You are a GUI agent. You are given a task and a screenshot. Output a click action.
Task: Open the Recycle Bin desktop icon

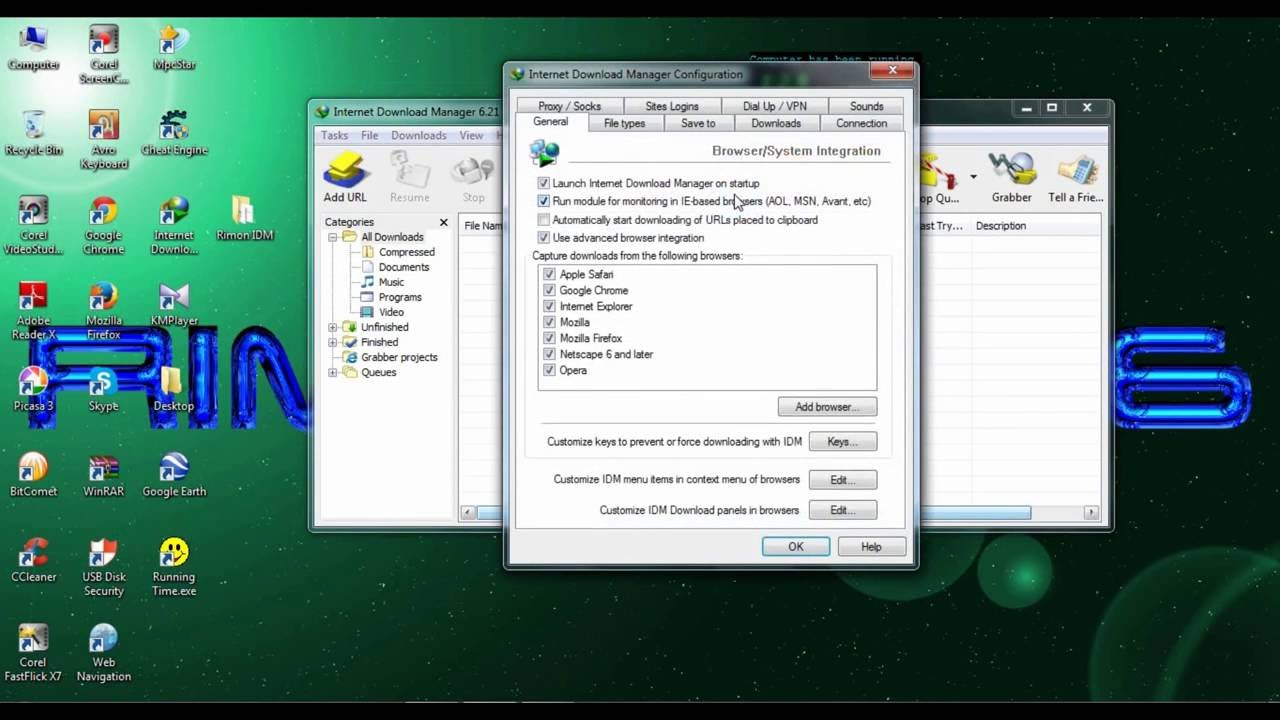33,132
